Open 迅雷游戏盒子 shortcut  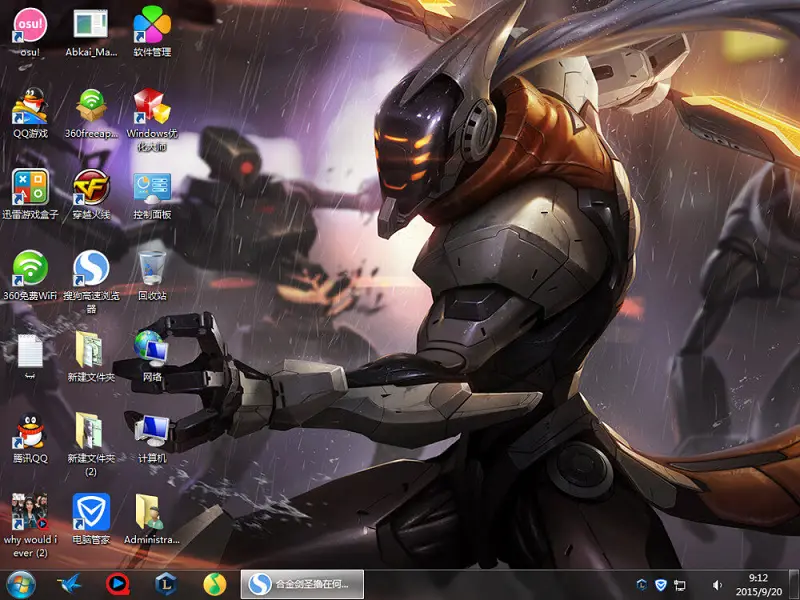[x=30, y=194]
